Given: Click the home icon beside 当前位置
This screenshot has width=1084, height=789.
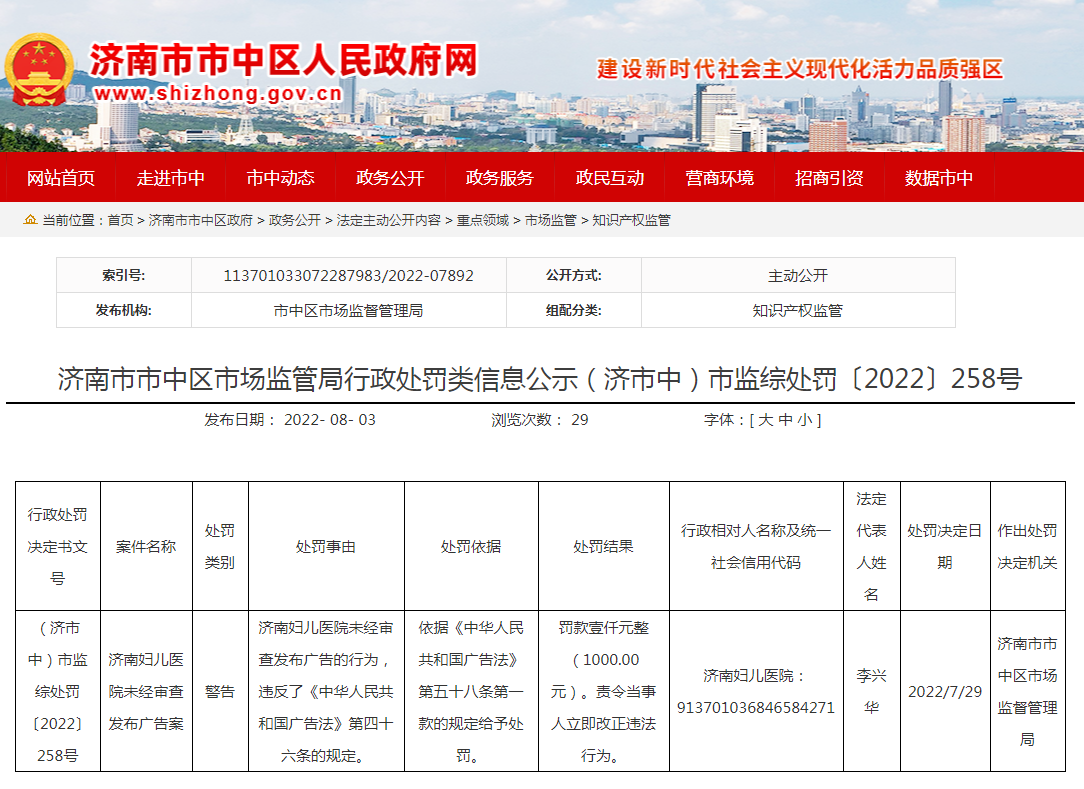Looking at the screenshot, I should coord(31,220).
